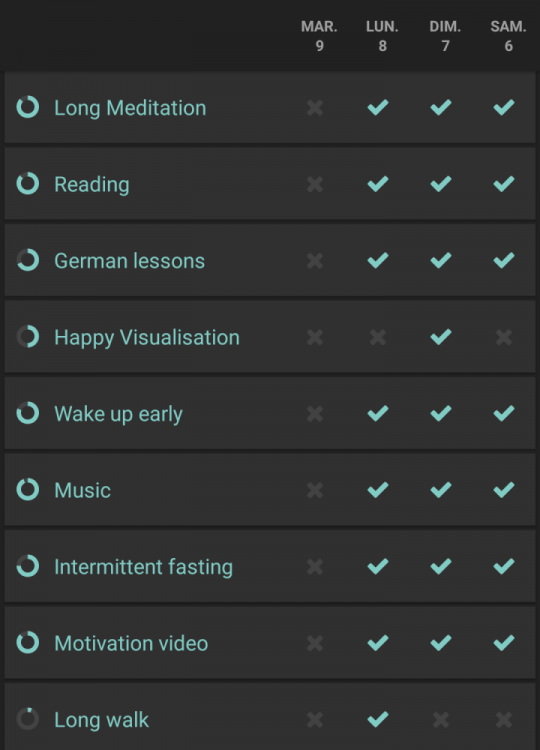This screenshot has height=750, width=540.
Task: Click the Music progress ring icon
Action: pos(28,489)
